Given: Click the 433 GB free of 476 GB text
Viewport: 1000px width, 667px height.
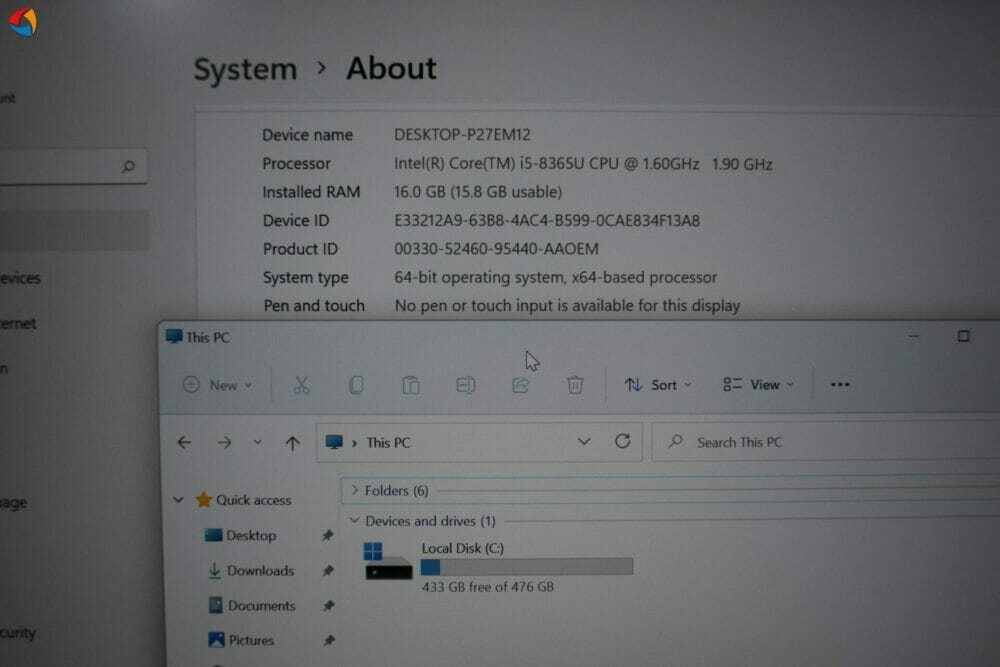Looking at the screenshot, I should pos(488,587).
